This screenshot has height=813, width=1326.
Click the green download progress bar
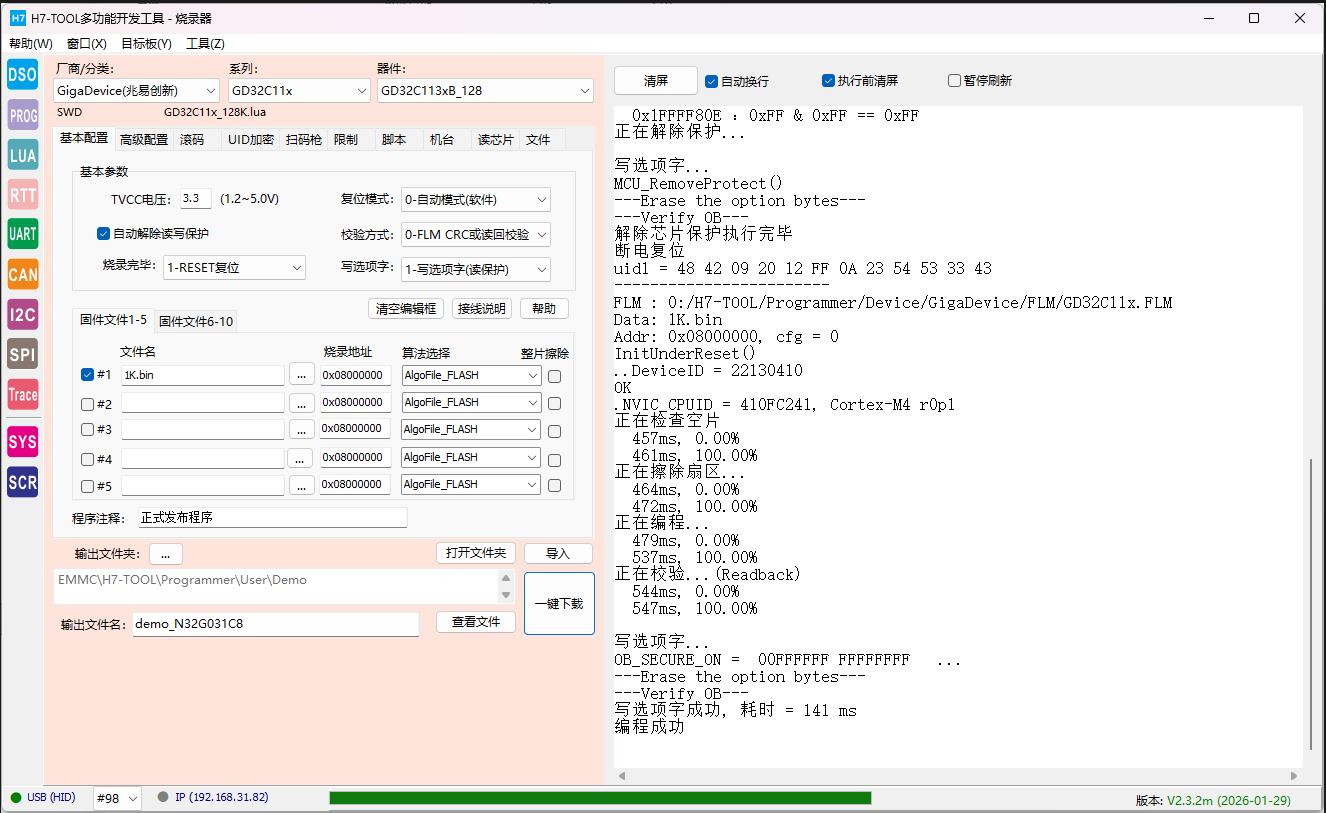(600, 798)
